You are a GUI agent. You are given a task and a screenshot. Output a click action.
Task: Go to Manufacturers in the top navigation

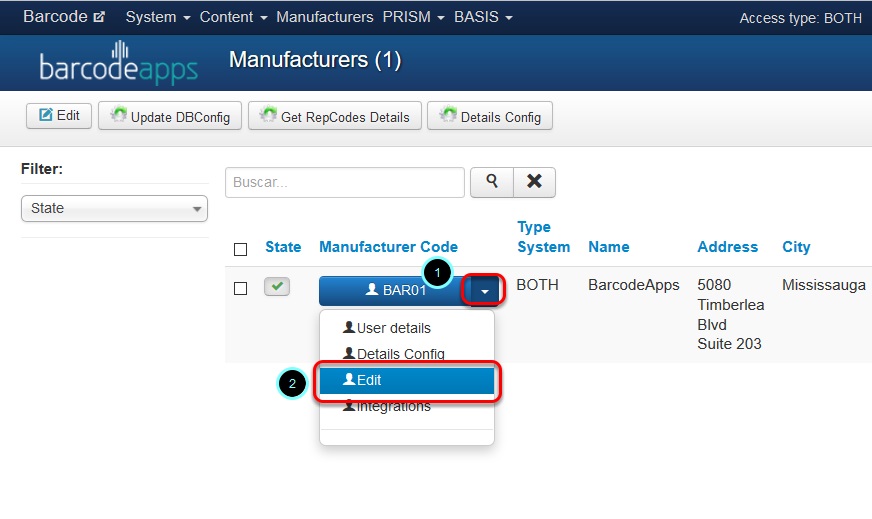(x=324, y=17)
